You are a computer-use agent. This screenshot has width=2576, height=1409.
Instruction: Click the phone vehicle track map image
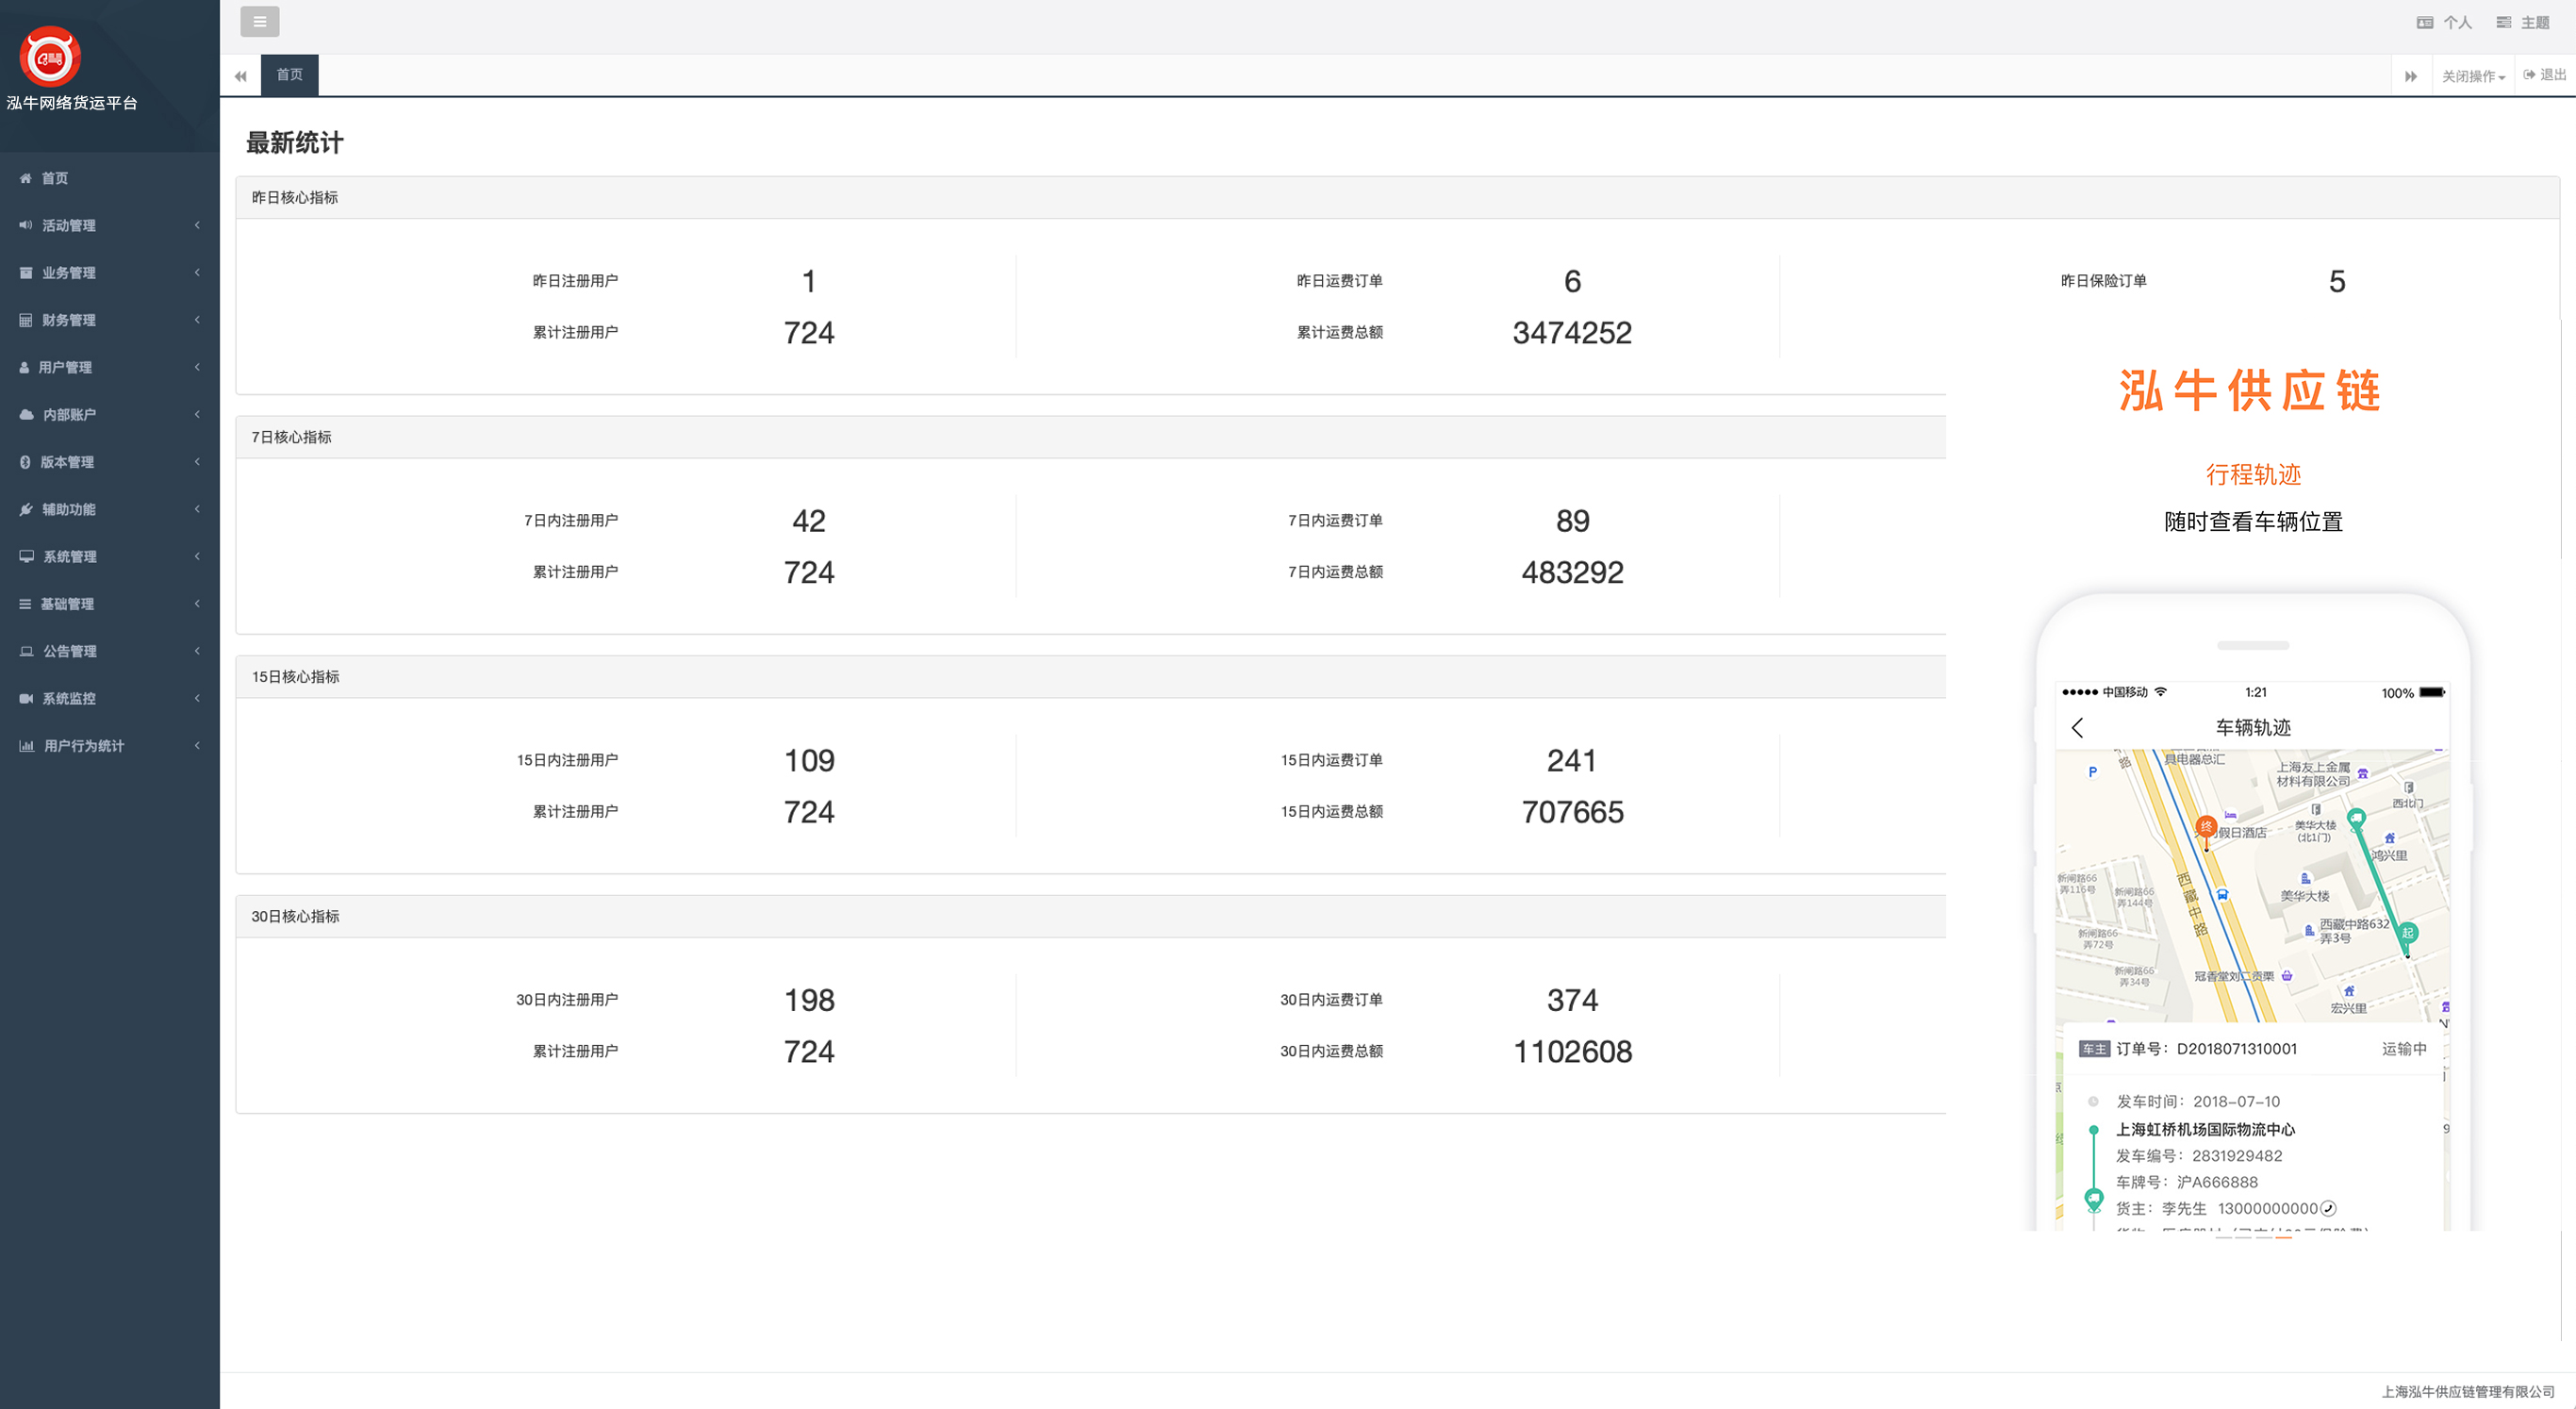tap(2252, 884)
